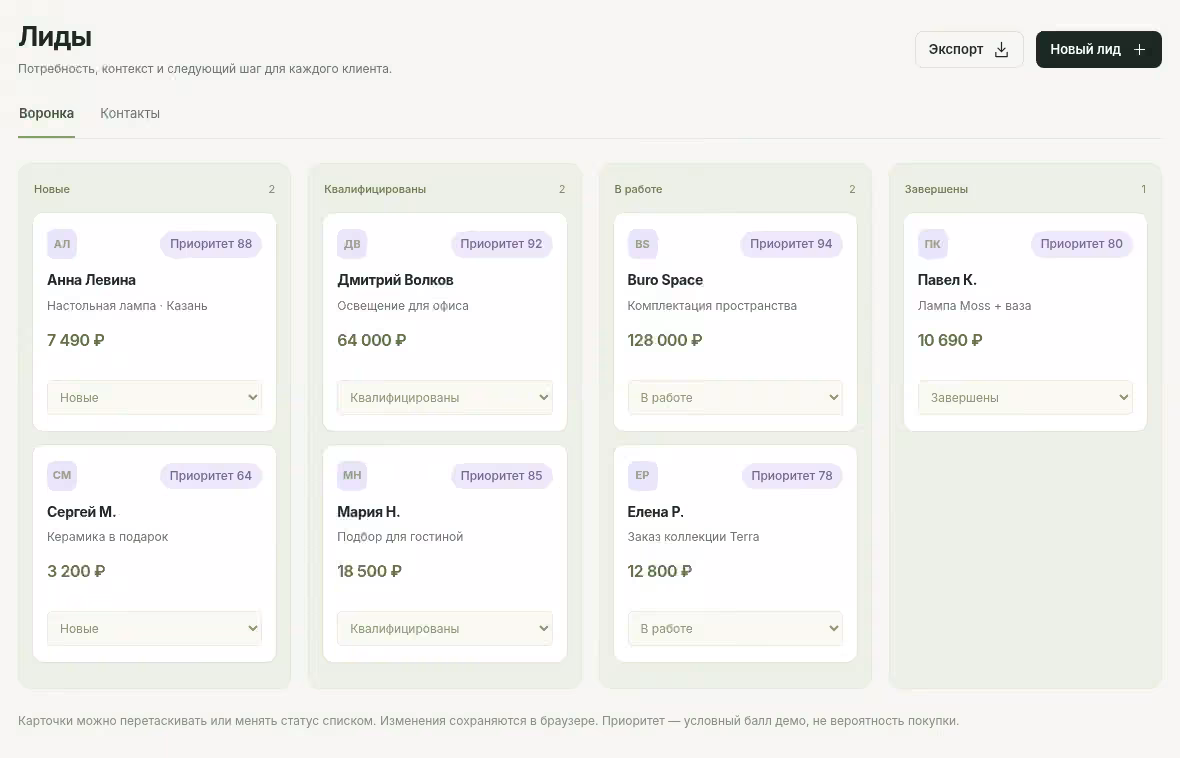Click the amount 18 500 ₽
This screenshot has width=1180, height=758.
pyautogui.click(x=370, y=571)
